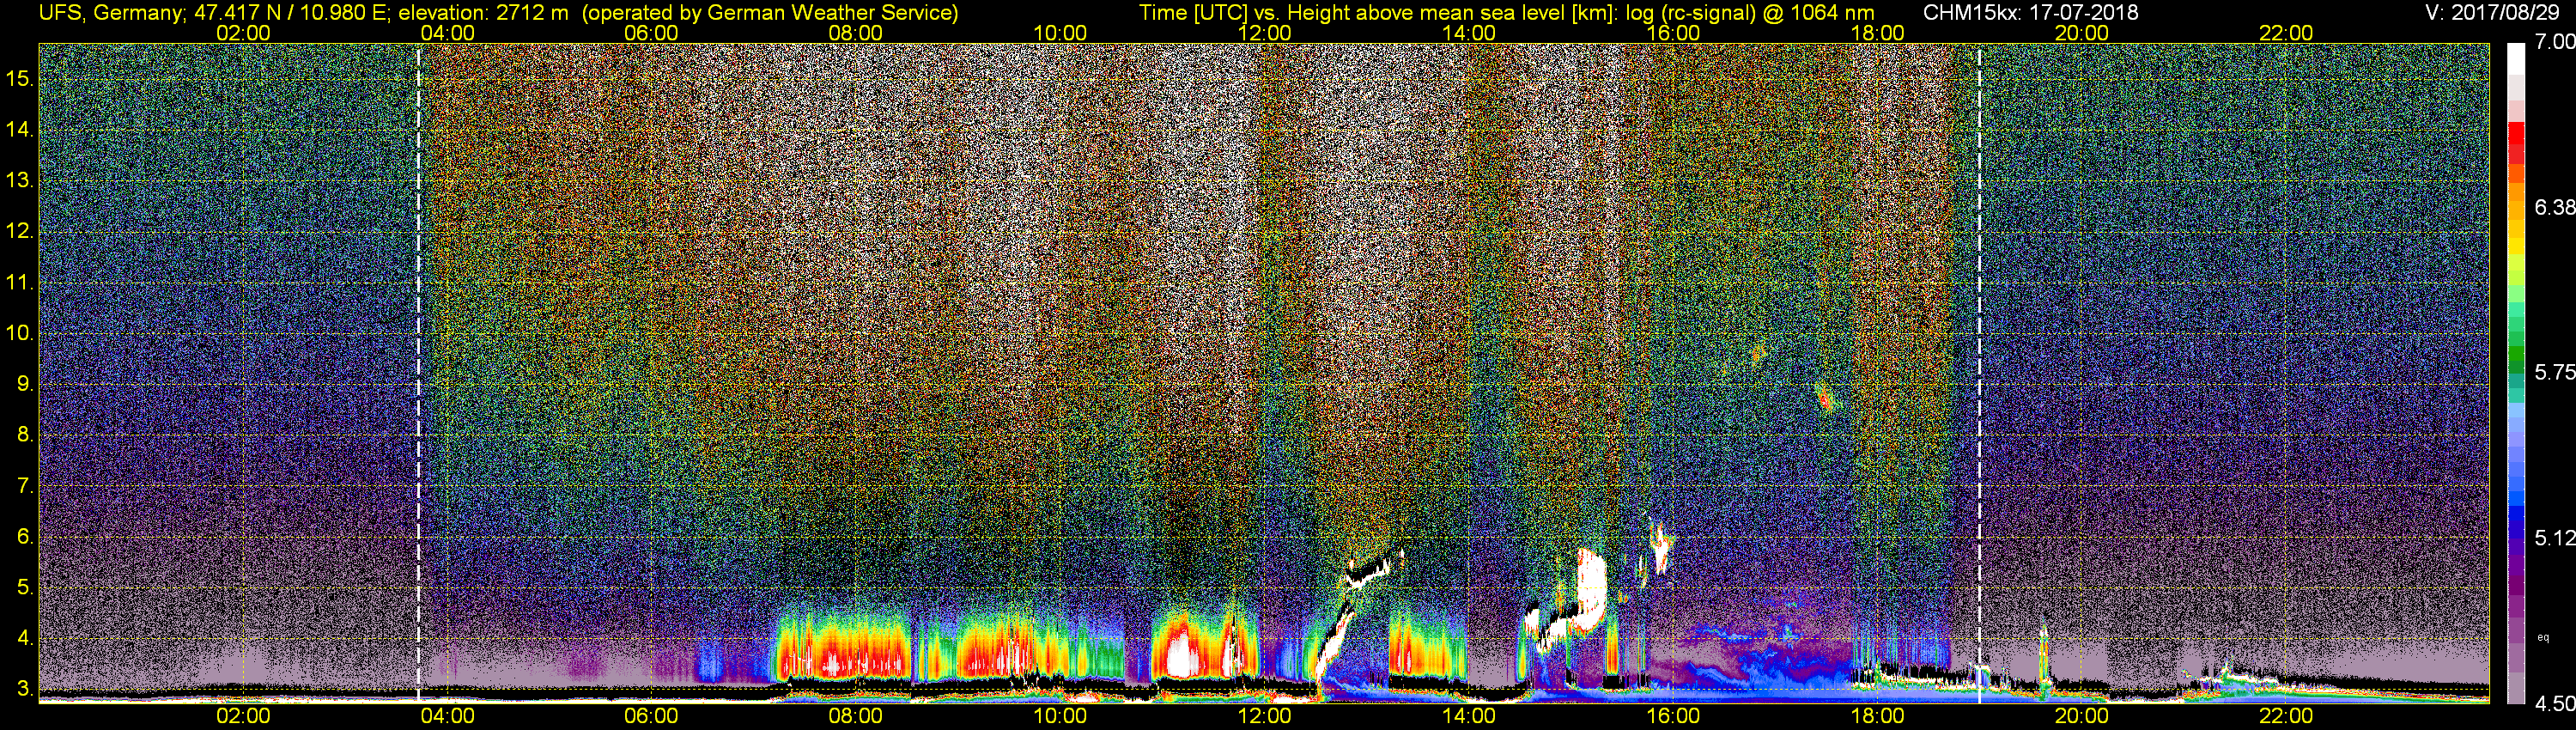Click the 5. km height axis label

pyautogui.click(x=24, y=587)
